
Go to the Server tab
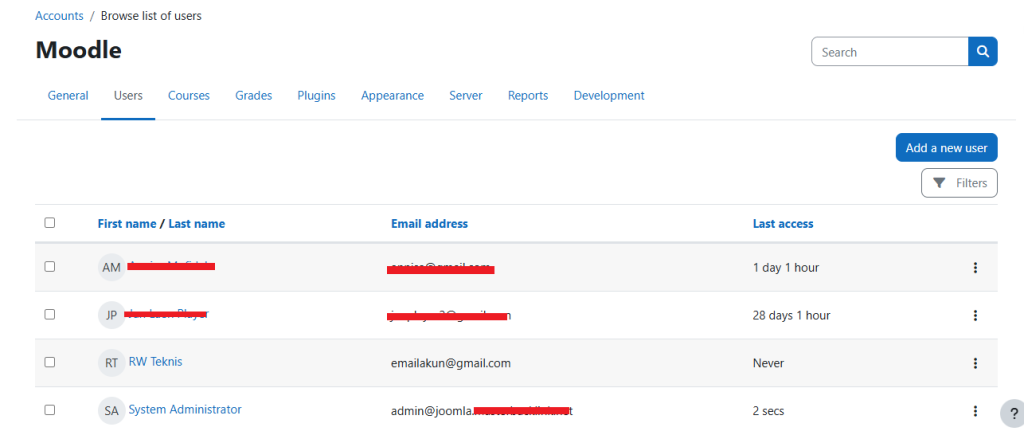466,95
